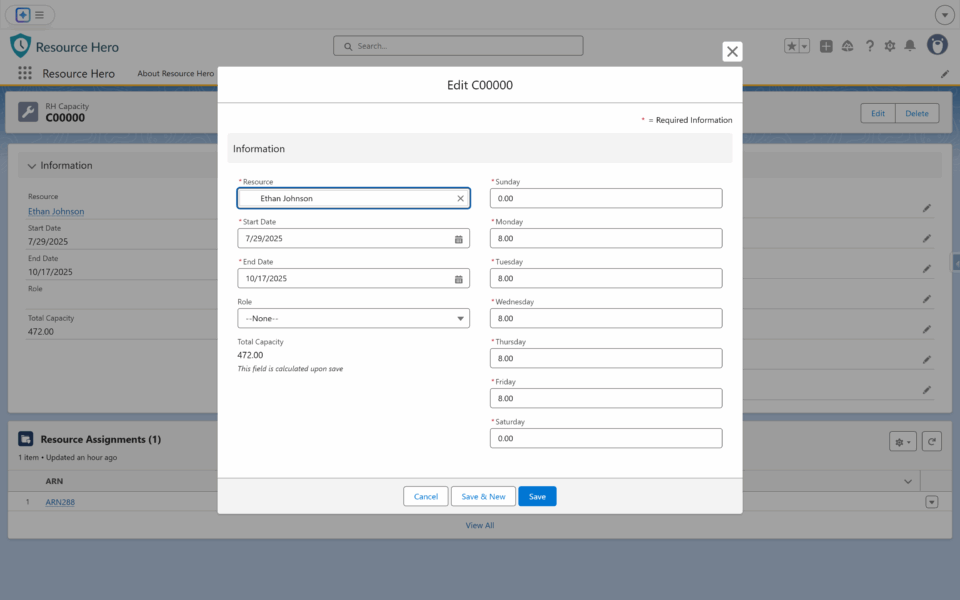The width and height of the screenshot is (960, 600).
Task: Click the Wednesday hours field
Action: tap(606, 318)
